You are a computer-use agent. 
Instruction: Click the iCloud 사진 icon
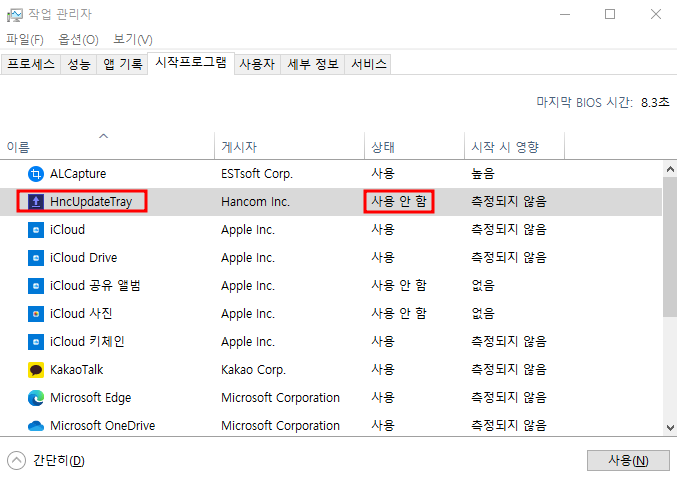tap(36, 314)
